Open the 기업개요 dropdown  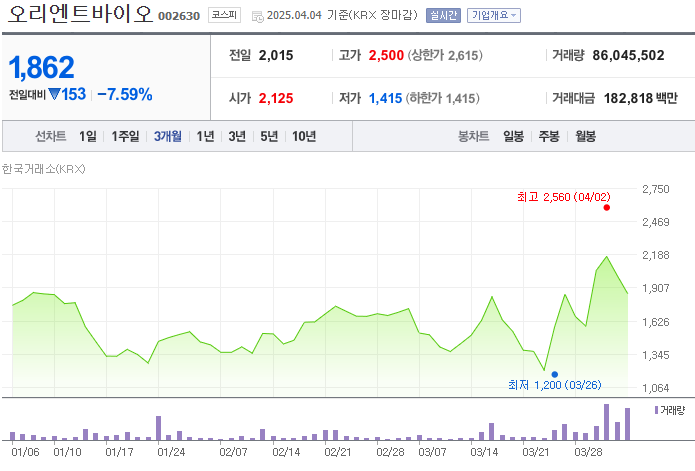(494, 16)
